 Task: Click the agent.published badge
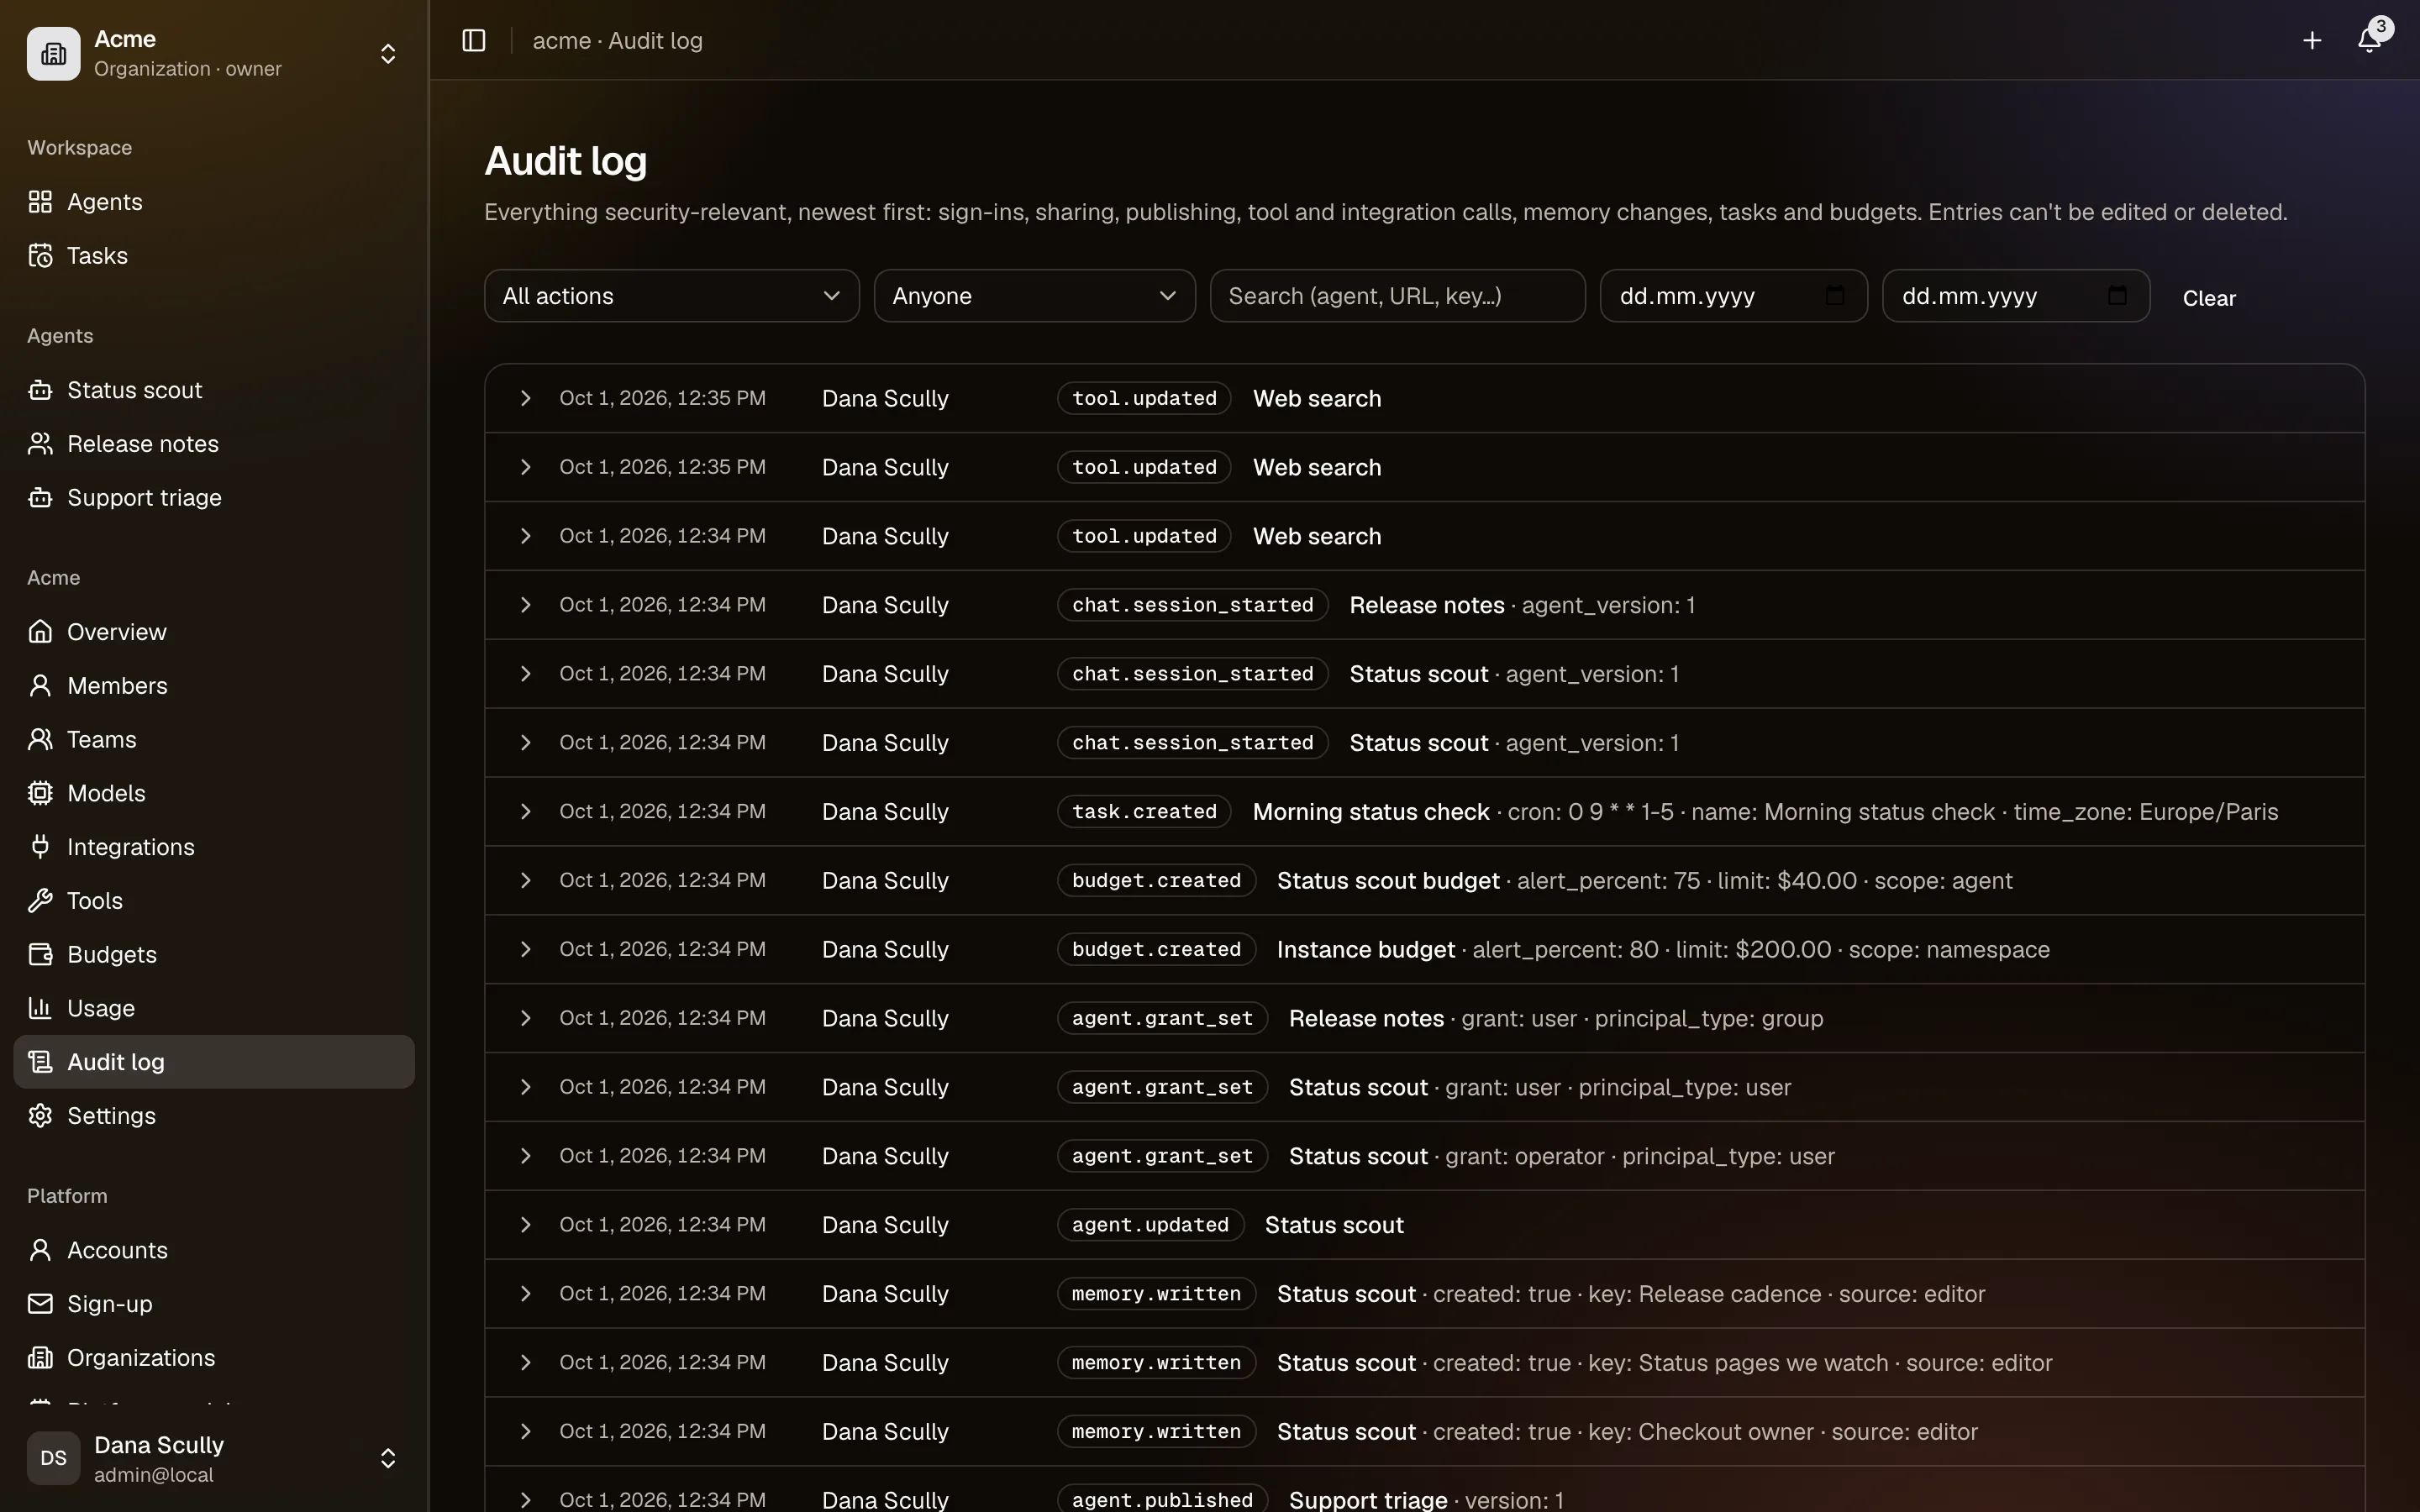1162,1499
